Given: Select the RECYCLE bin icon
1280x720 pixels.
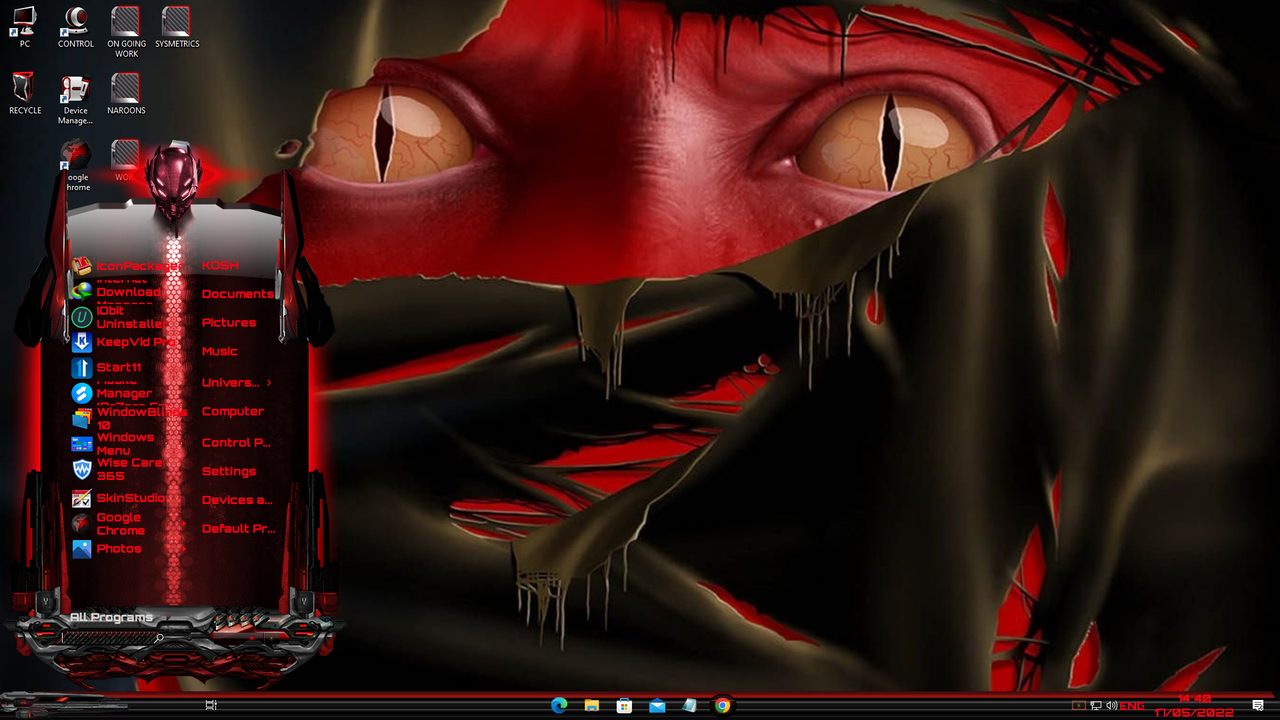Looking at the screenshot, I should [x=25, y=94].
